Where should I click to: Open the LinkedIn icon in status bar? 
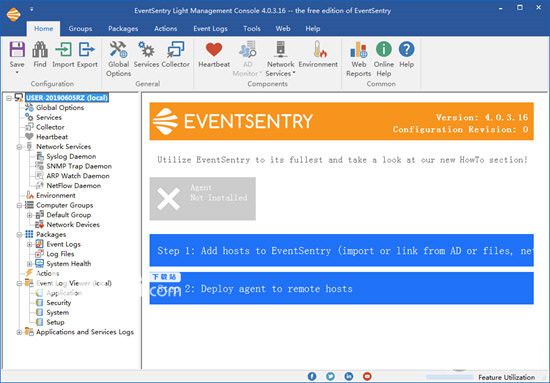(x=349, y=376)
